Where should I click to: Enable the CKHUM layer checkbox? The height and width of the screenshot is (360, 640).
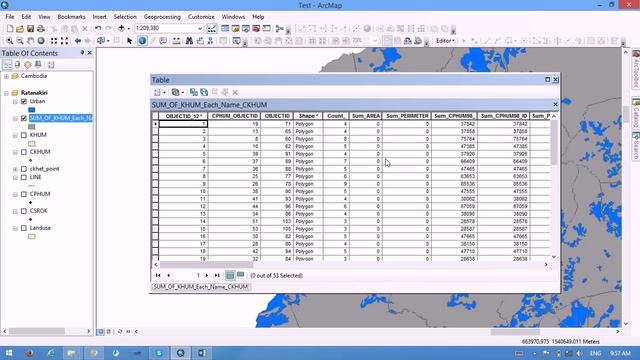[x=24, y=152]
